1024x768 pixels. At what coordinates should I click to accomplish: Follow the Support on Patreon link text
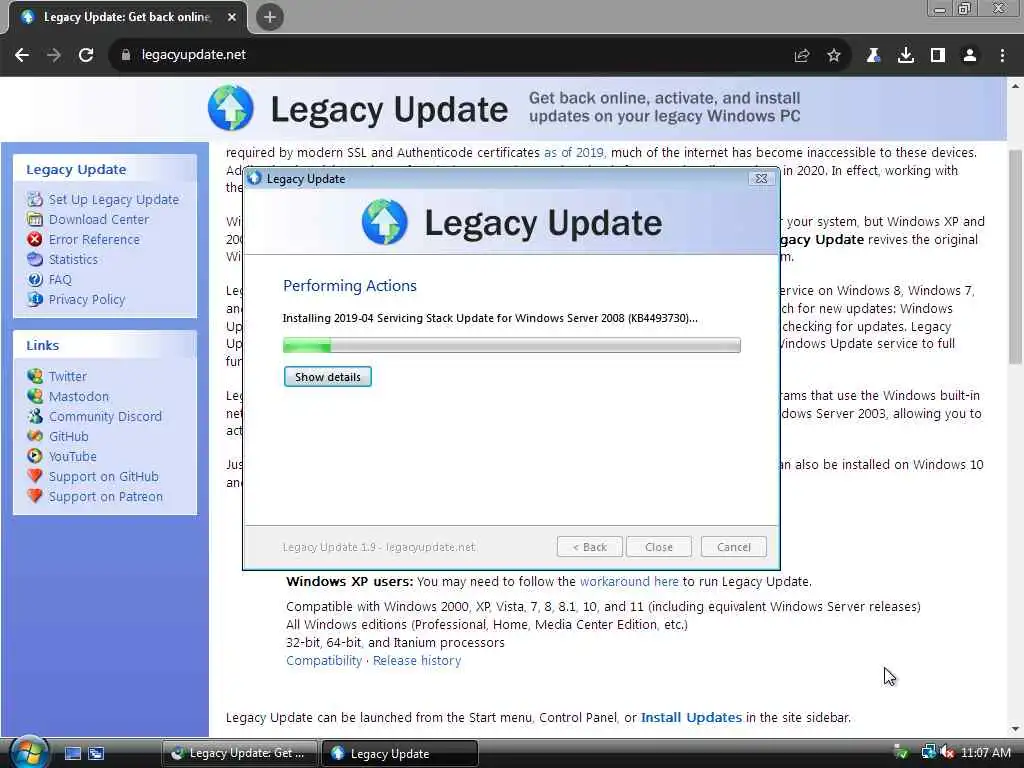pos(106,496)
